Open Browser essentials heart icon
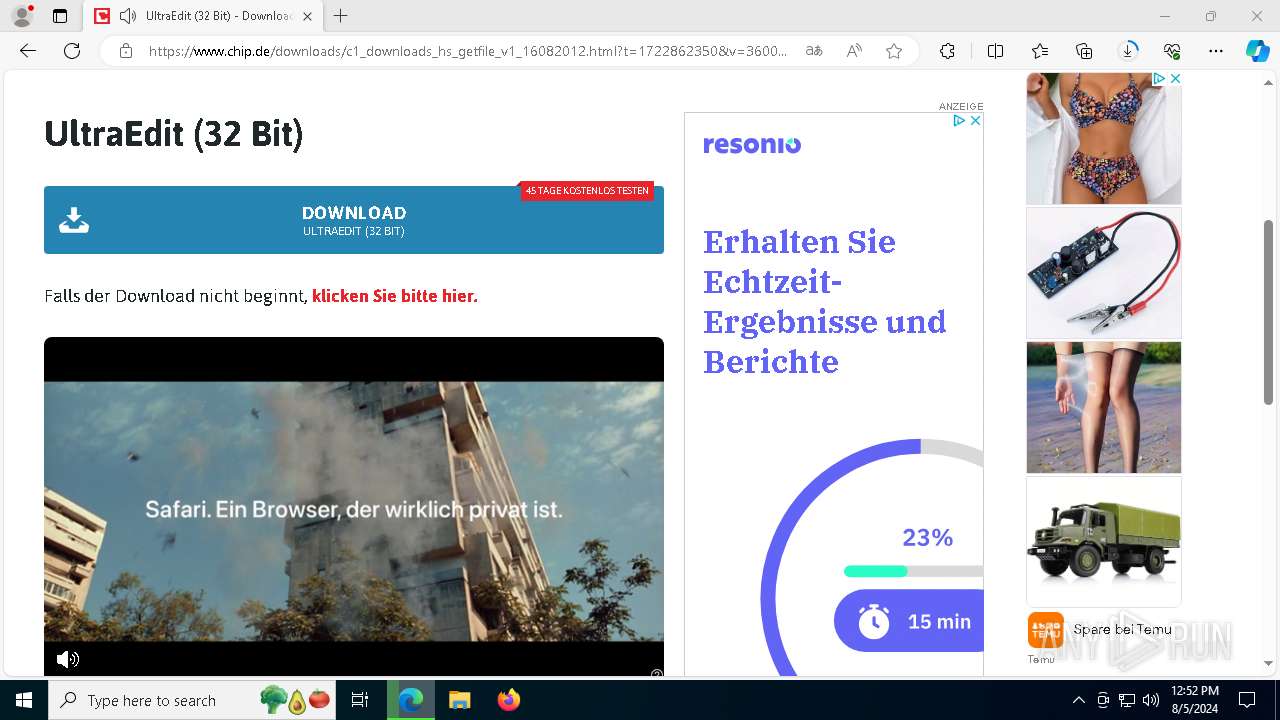Viewport: 1280px width, 720px height. 1172,51
